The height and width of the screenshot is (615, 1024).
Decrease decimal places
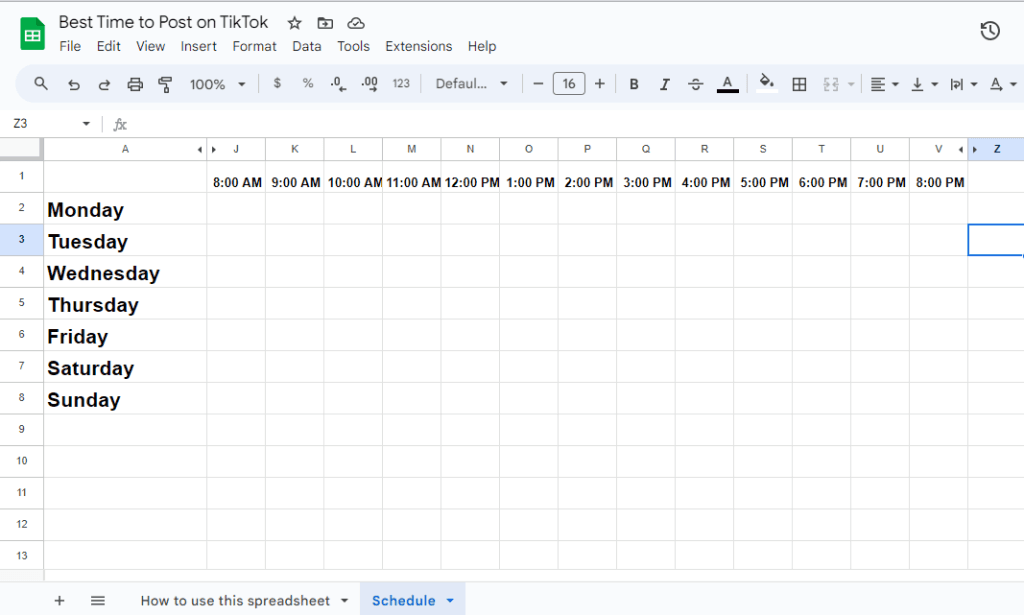pyautogui.click(x=338, y=84)
